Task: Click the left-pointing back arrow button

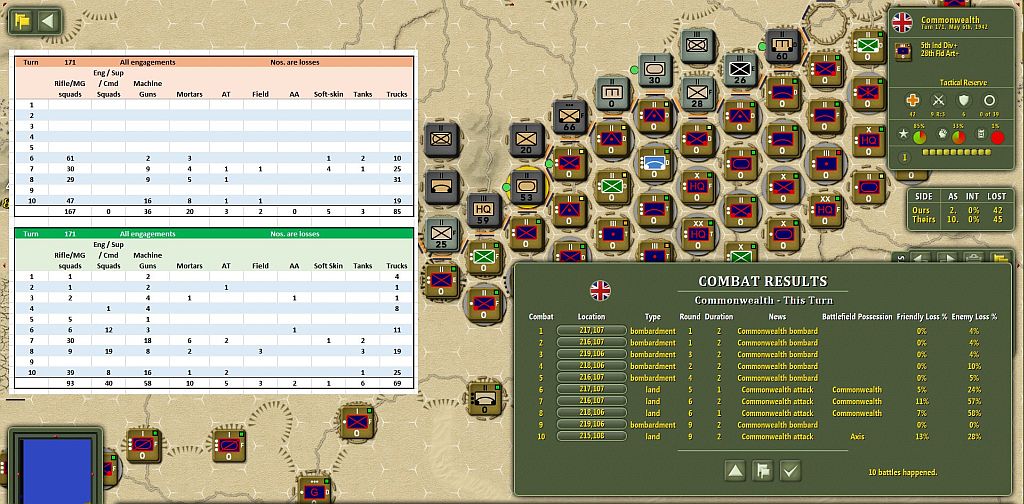Action: pos(47,22)
